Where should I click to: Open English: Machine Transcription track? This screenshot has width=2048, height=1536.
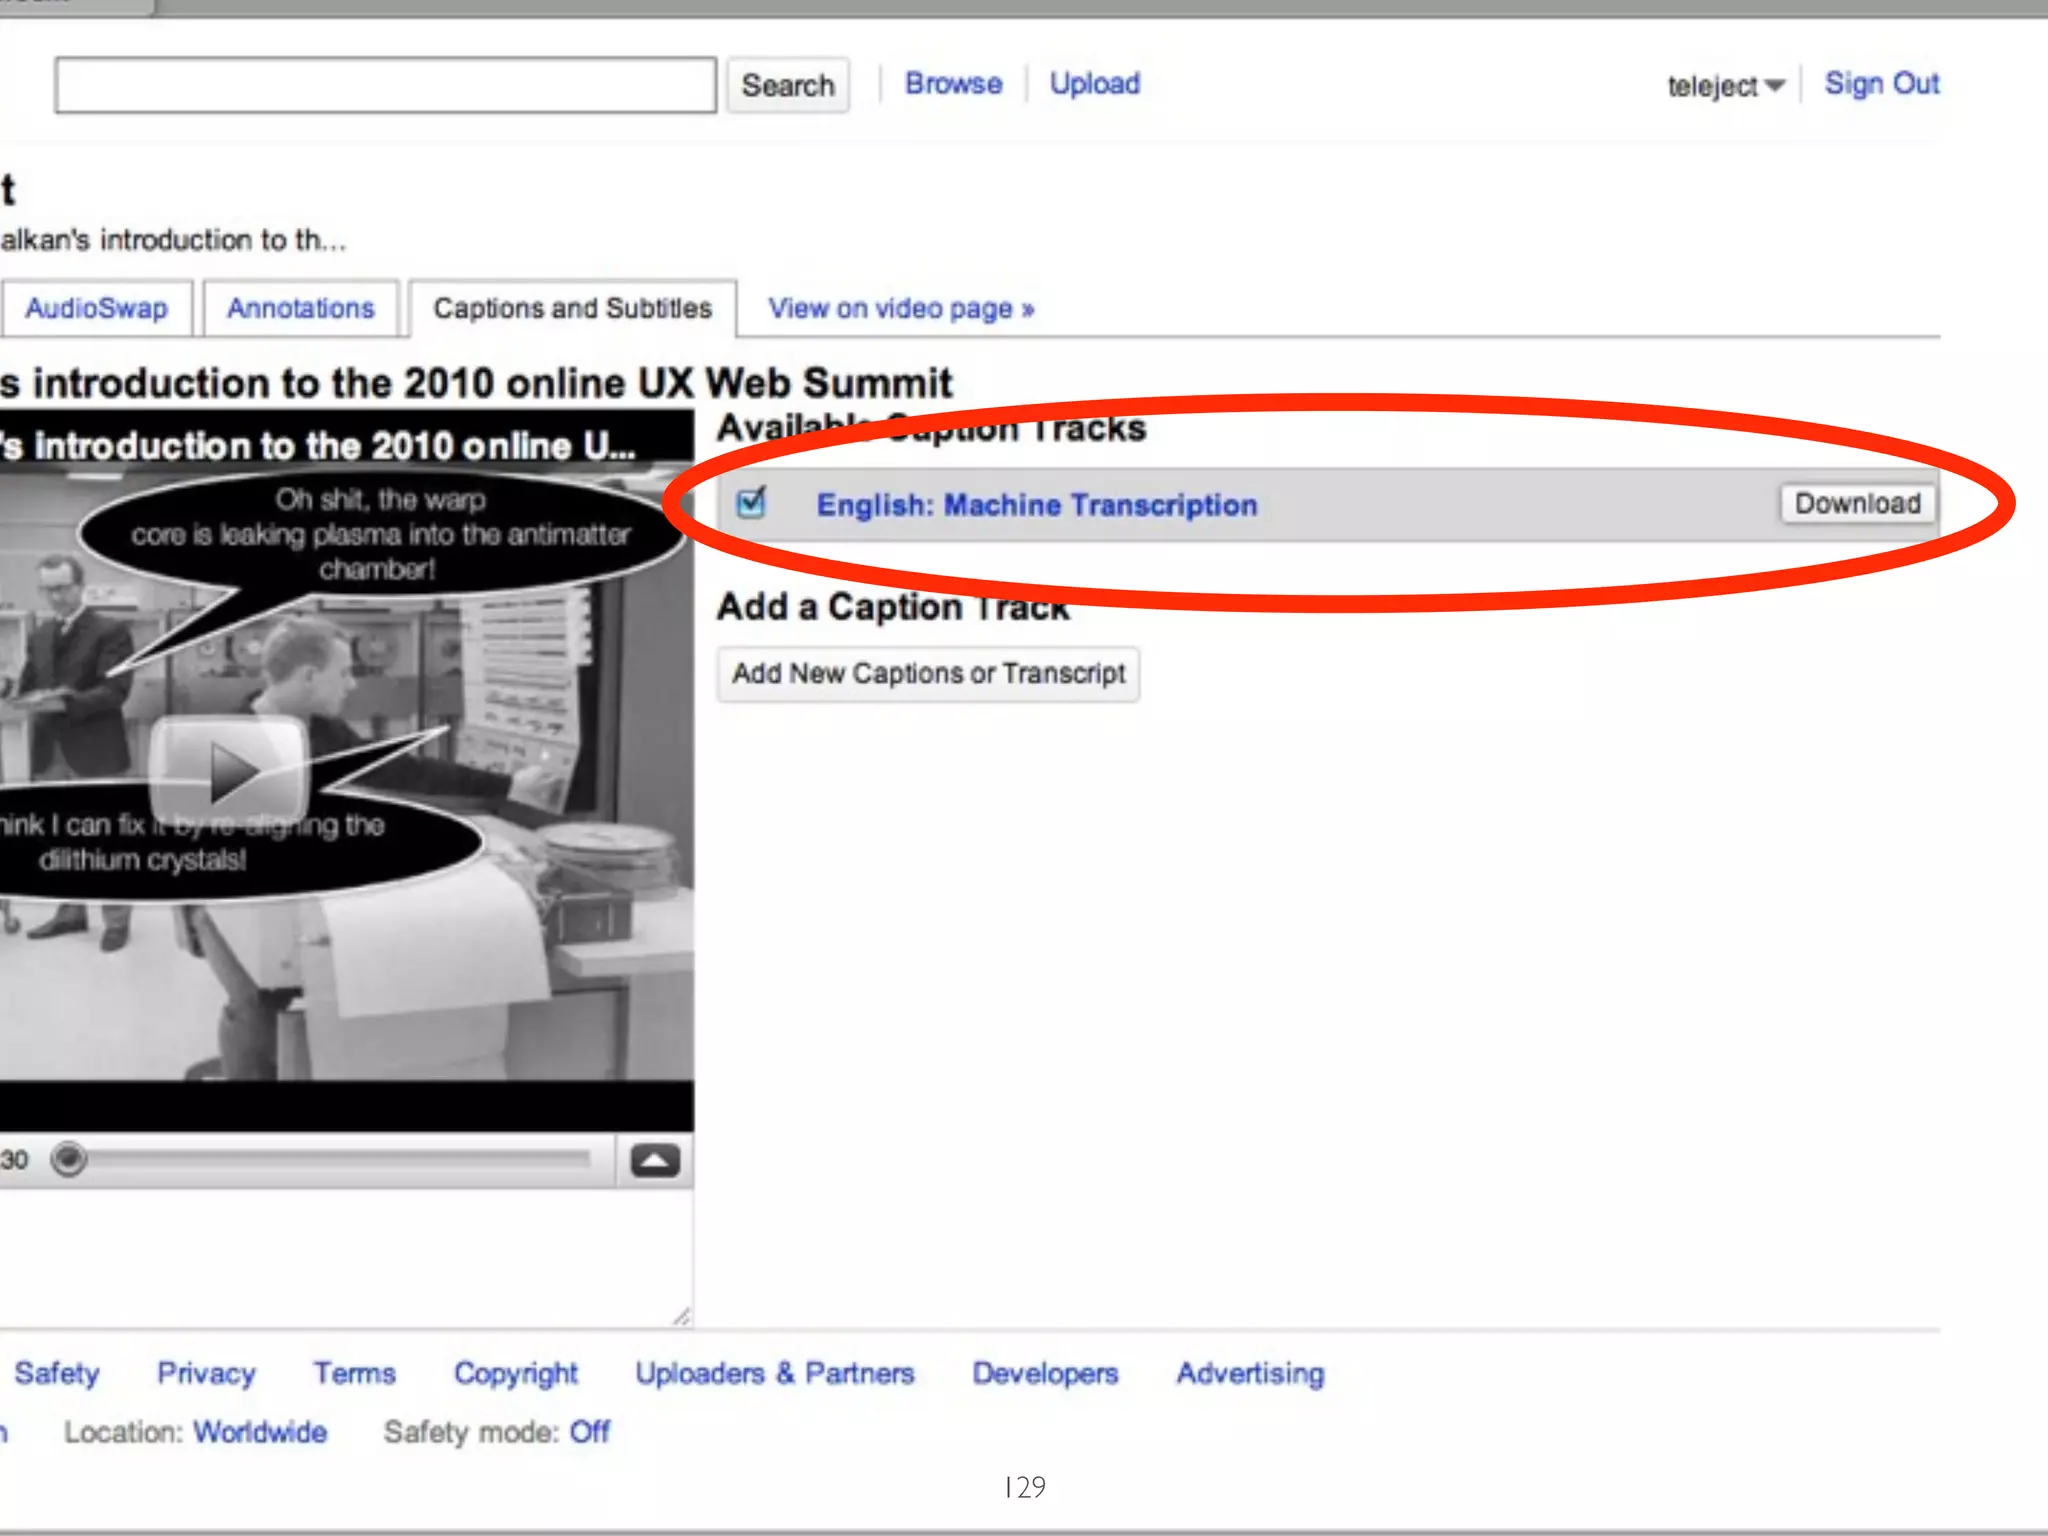pyautogui.click(x=1036, y=505)
